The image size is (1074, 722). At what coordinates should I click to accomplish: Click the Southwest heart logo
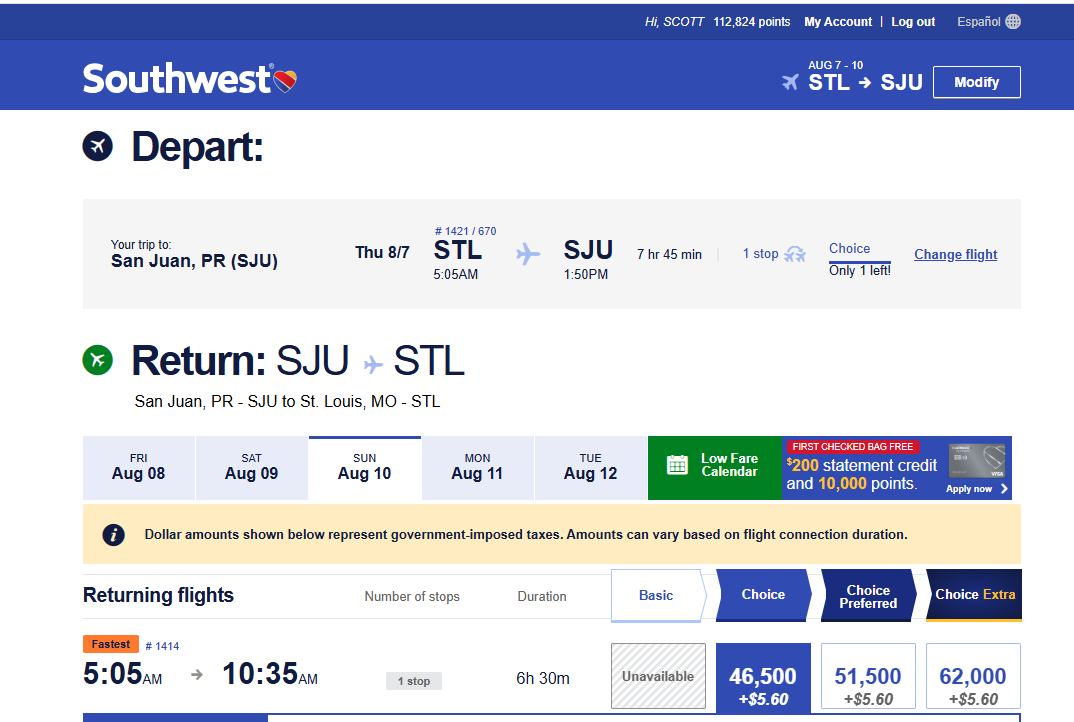[285, 80]
